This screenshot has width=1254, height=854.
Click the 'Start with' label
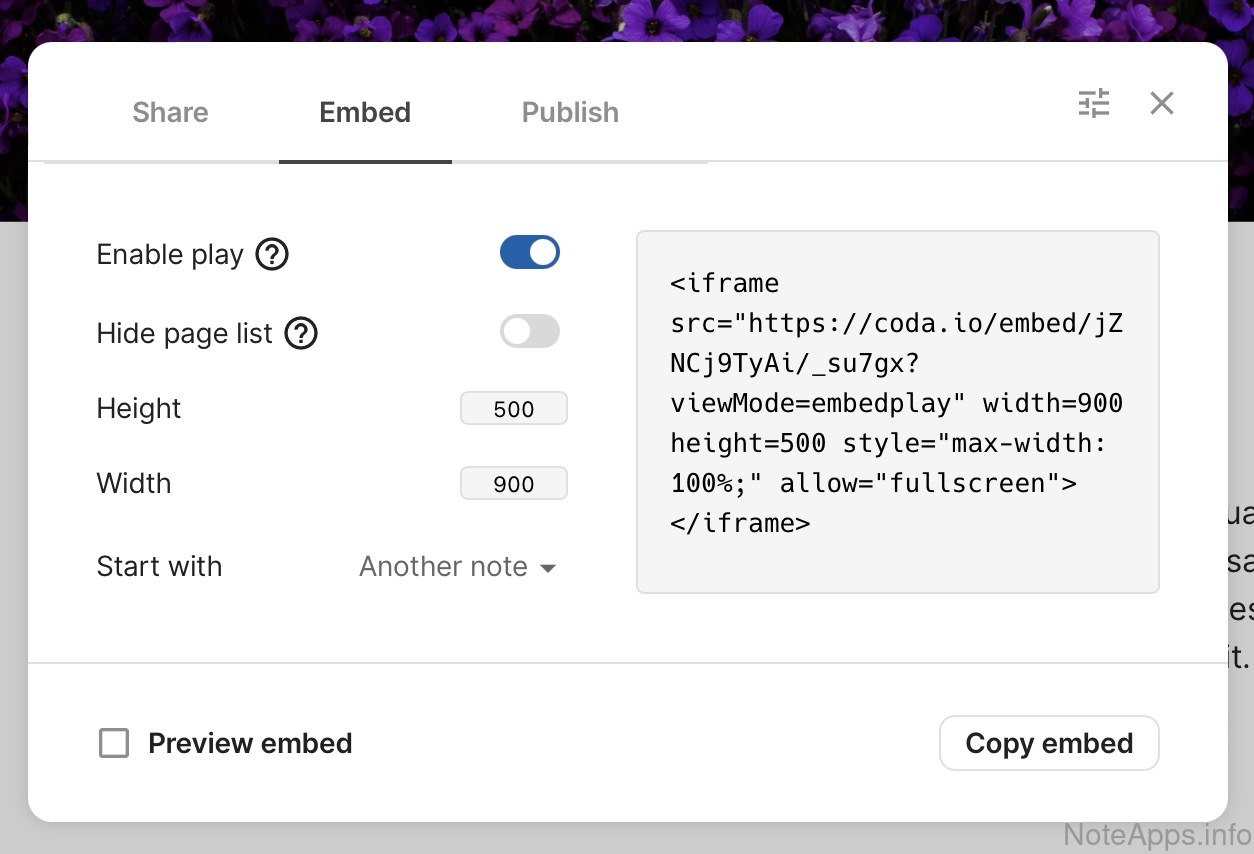pos(159,566)
